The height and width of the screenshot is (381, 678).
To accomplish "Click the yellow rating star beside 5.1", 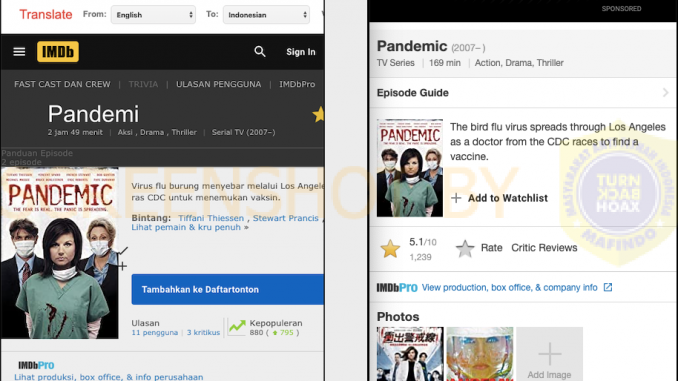I will [390, 249].
